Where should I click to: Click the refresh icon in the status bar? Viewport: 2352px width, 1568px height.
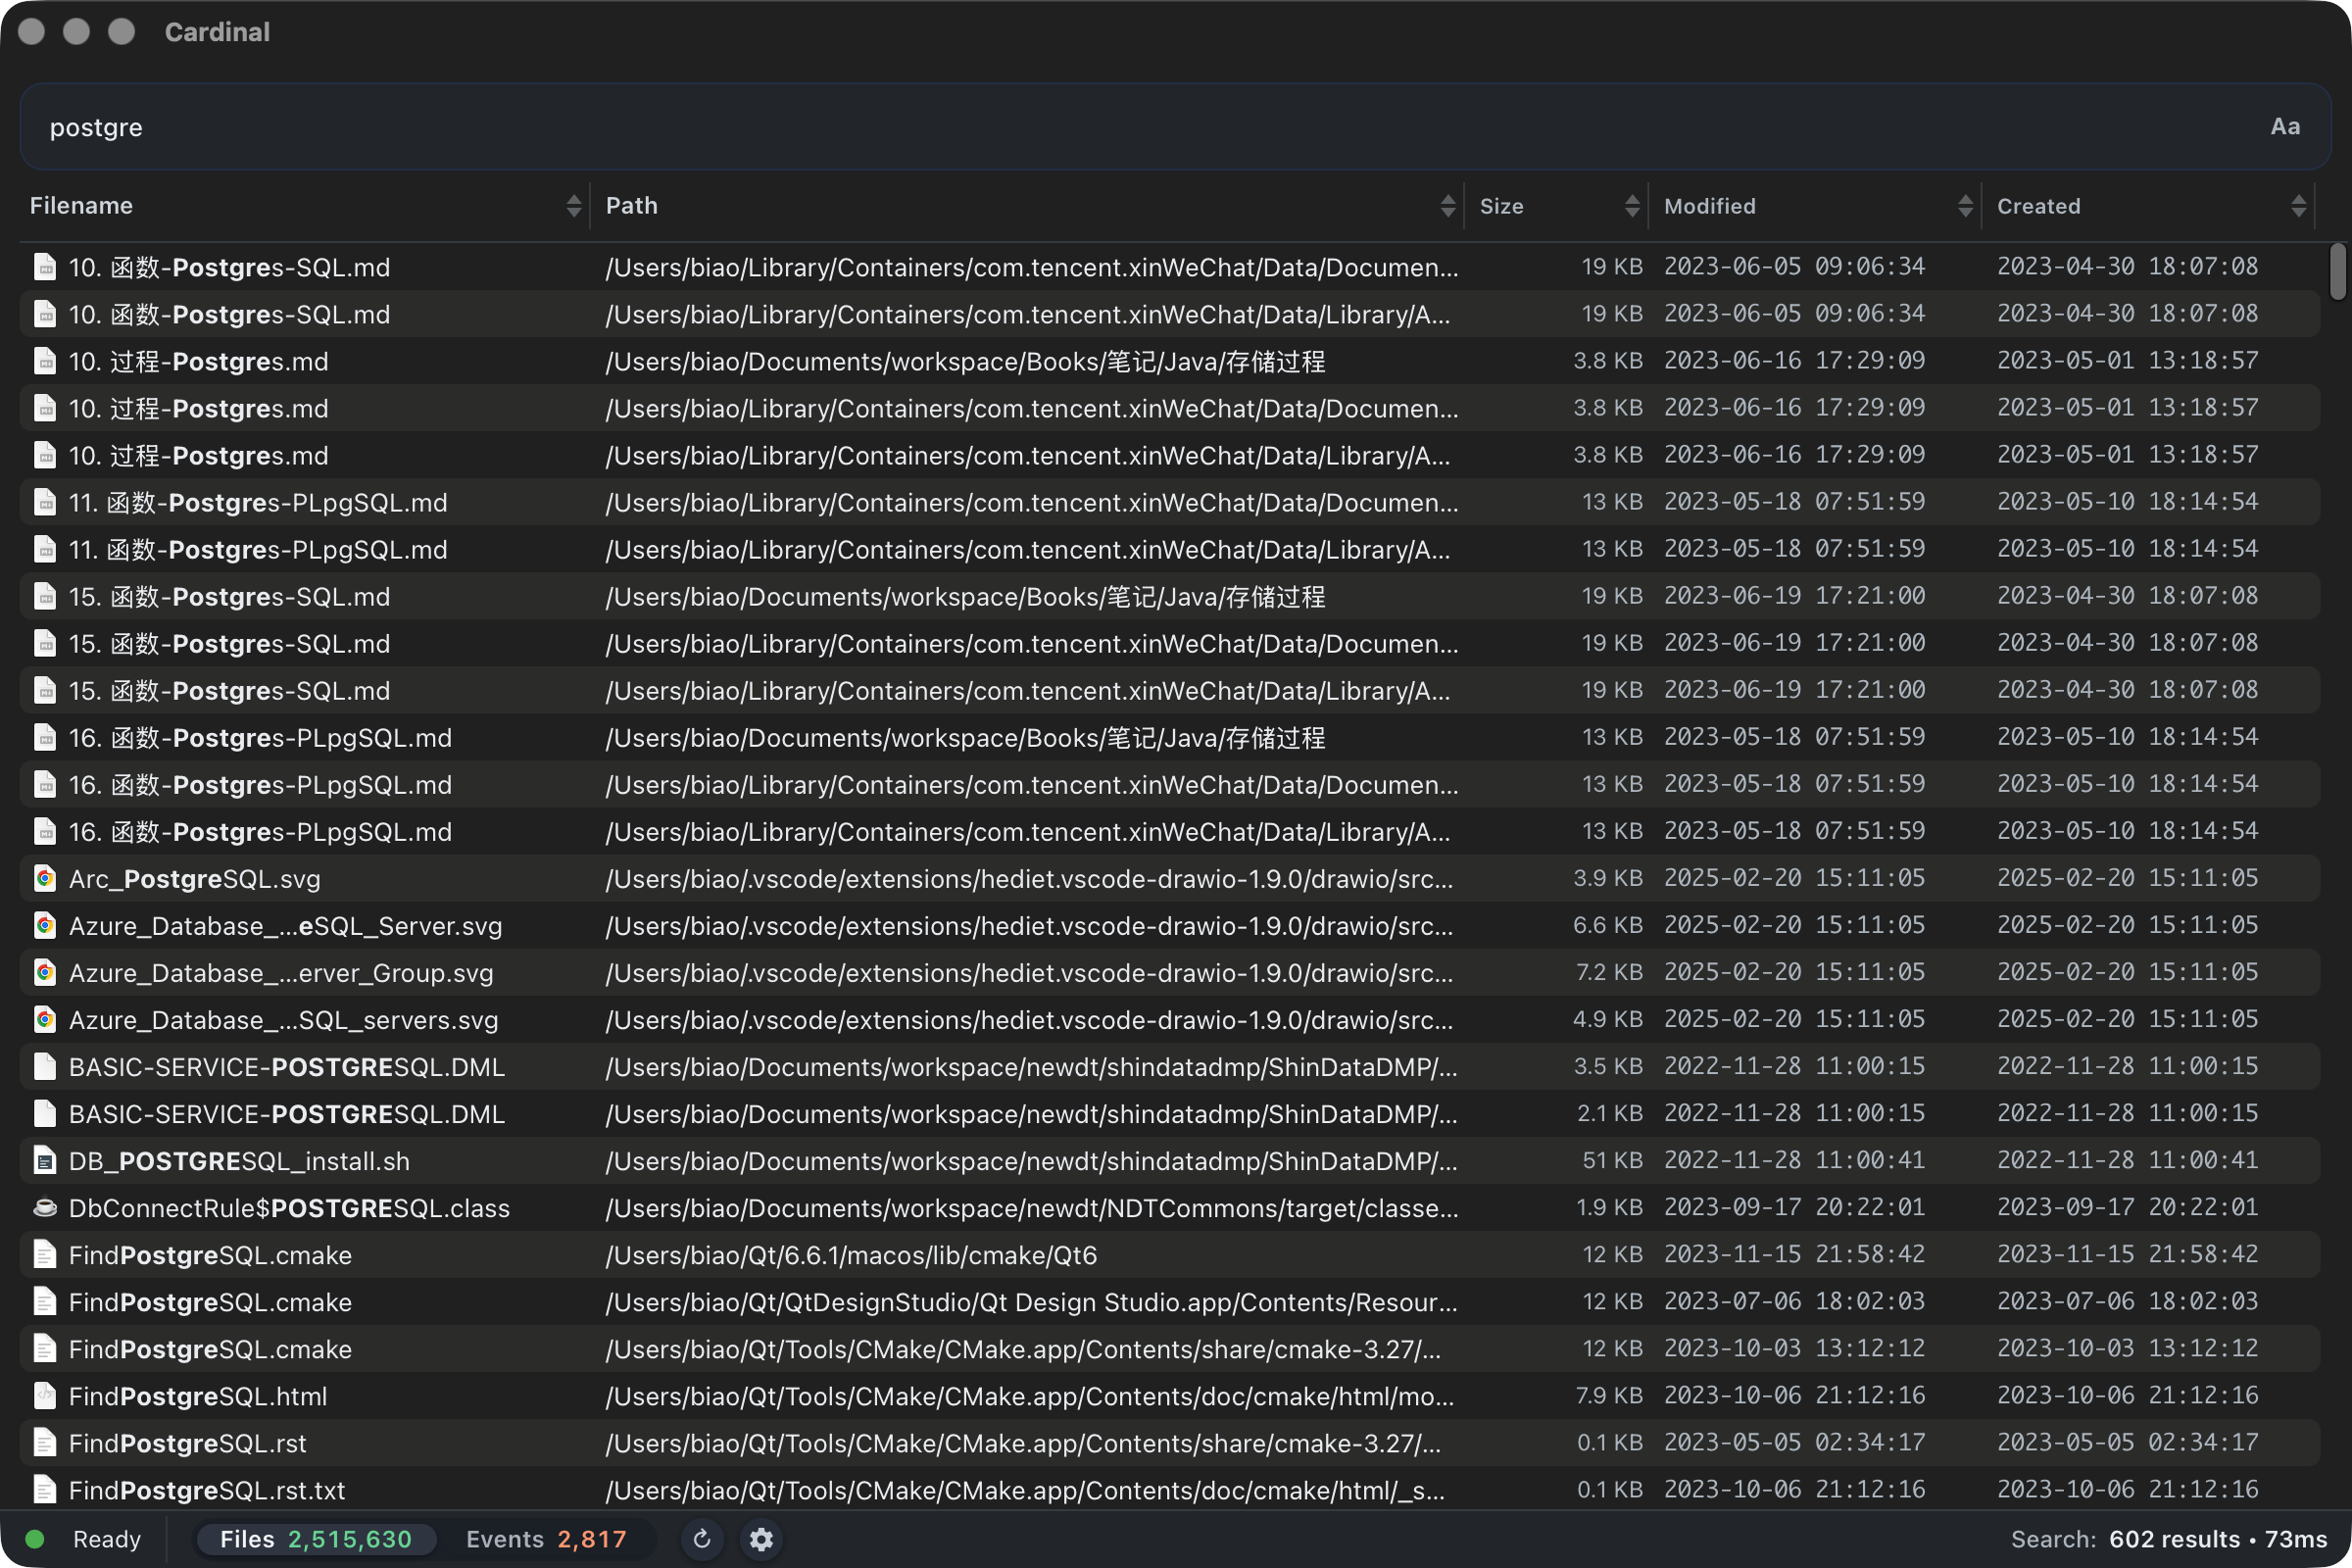[x=702, y=1539]
